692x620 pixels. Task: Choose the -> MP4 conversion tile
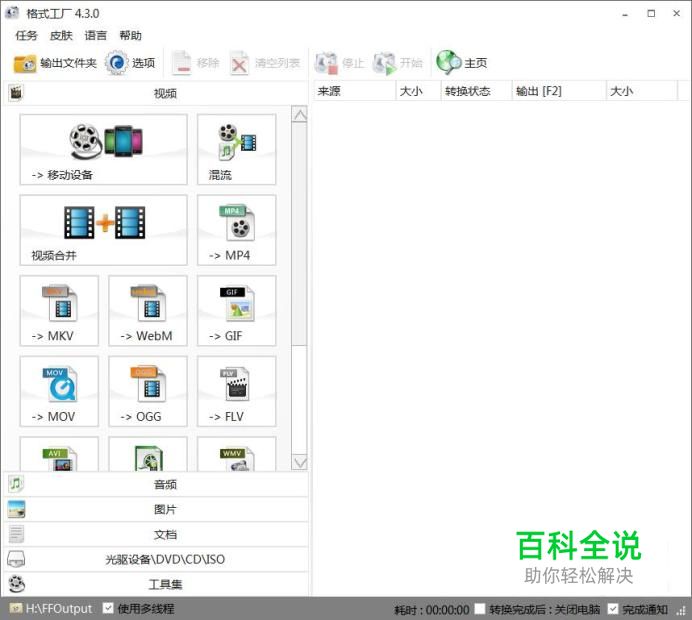(x=237, y=230)
